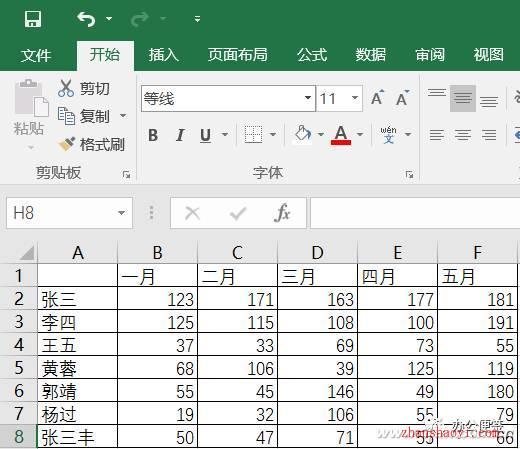Click the Increase Font Size icon
Viewport: 520px width, 449px height.
click(378, 98)
